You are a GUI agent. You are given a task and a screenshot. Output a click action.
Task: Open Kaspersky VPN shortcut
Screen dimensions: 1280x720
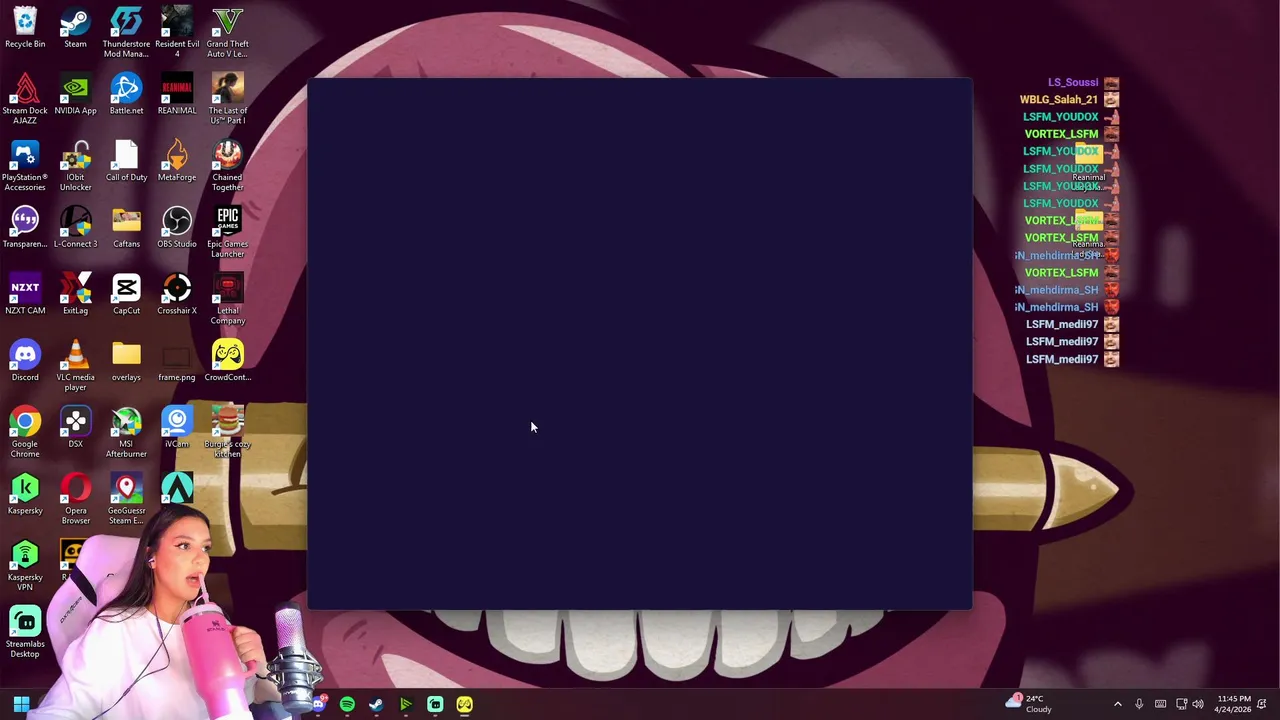click(25, 566)
